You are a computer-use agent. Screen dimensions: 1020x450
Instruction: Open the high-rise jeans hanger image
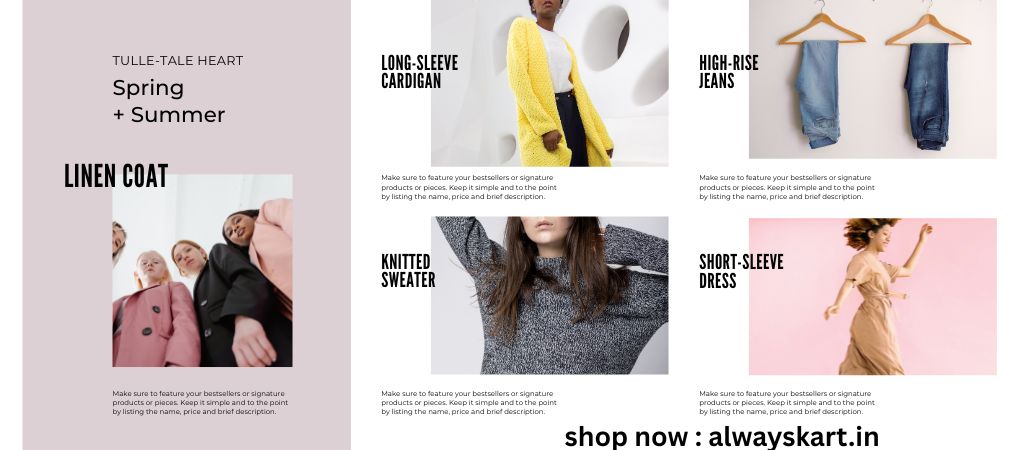click(872, 79)
